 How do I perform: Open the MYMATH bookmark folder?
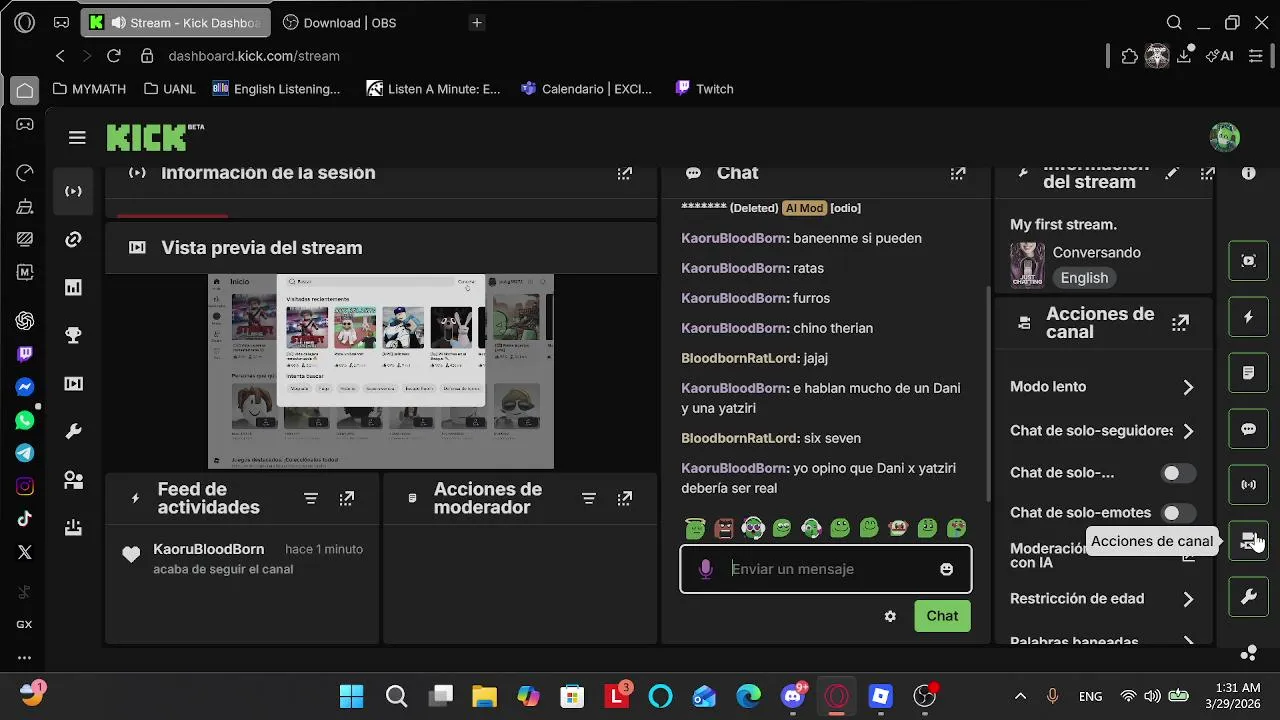click(x=89, y=89)
